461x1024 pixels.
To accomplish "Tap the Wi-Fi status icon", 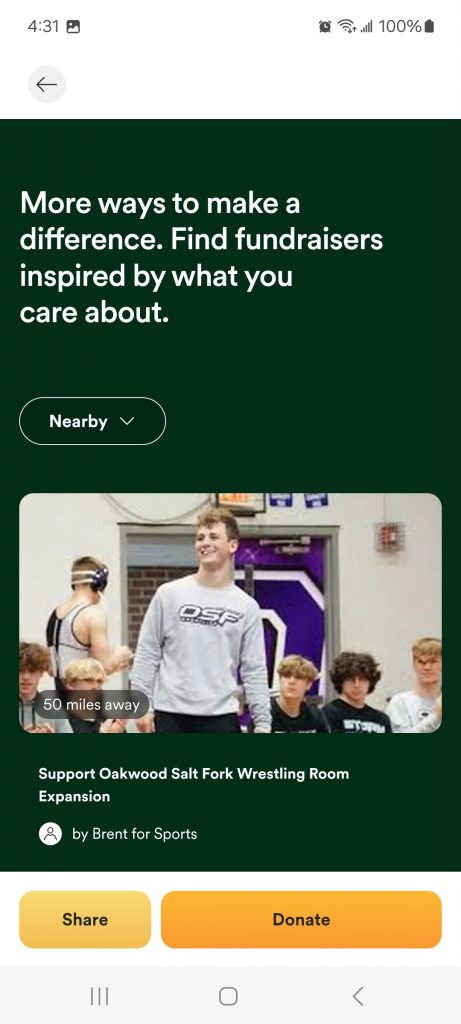I will (347, 26).
